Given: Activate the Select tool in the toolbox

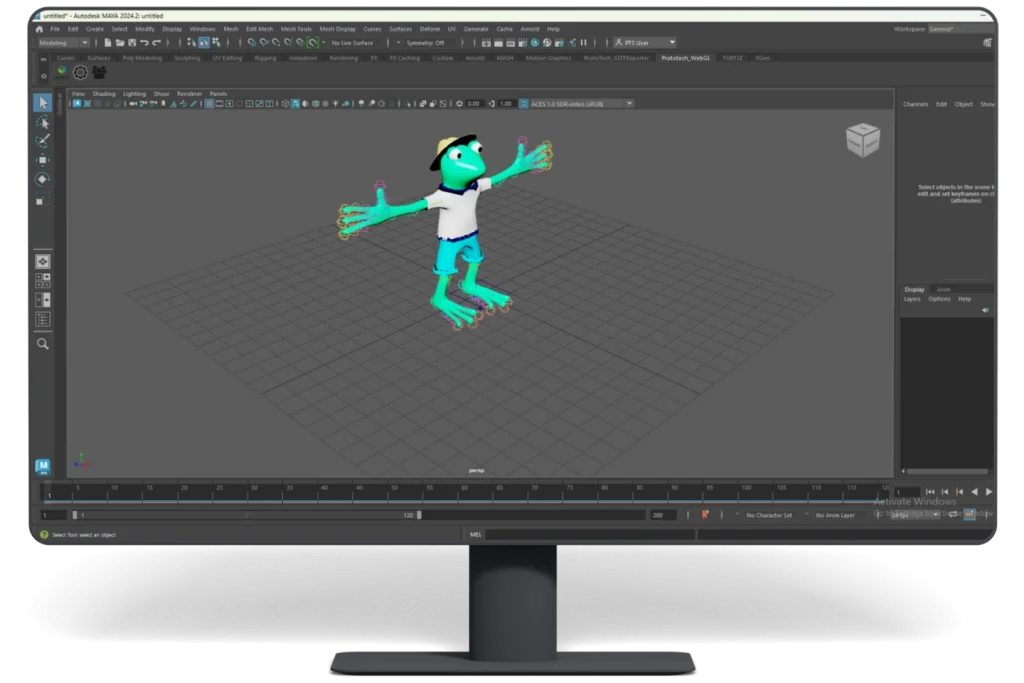Looking at the screenshot, I should point(42,101).
